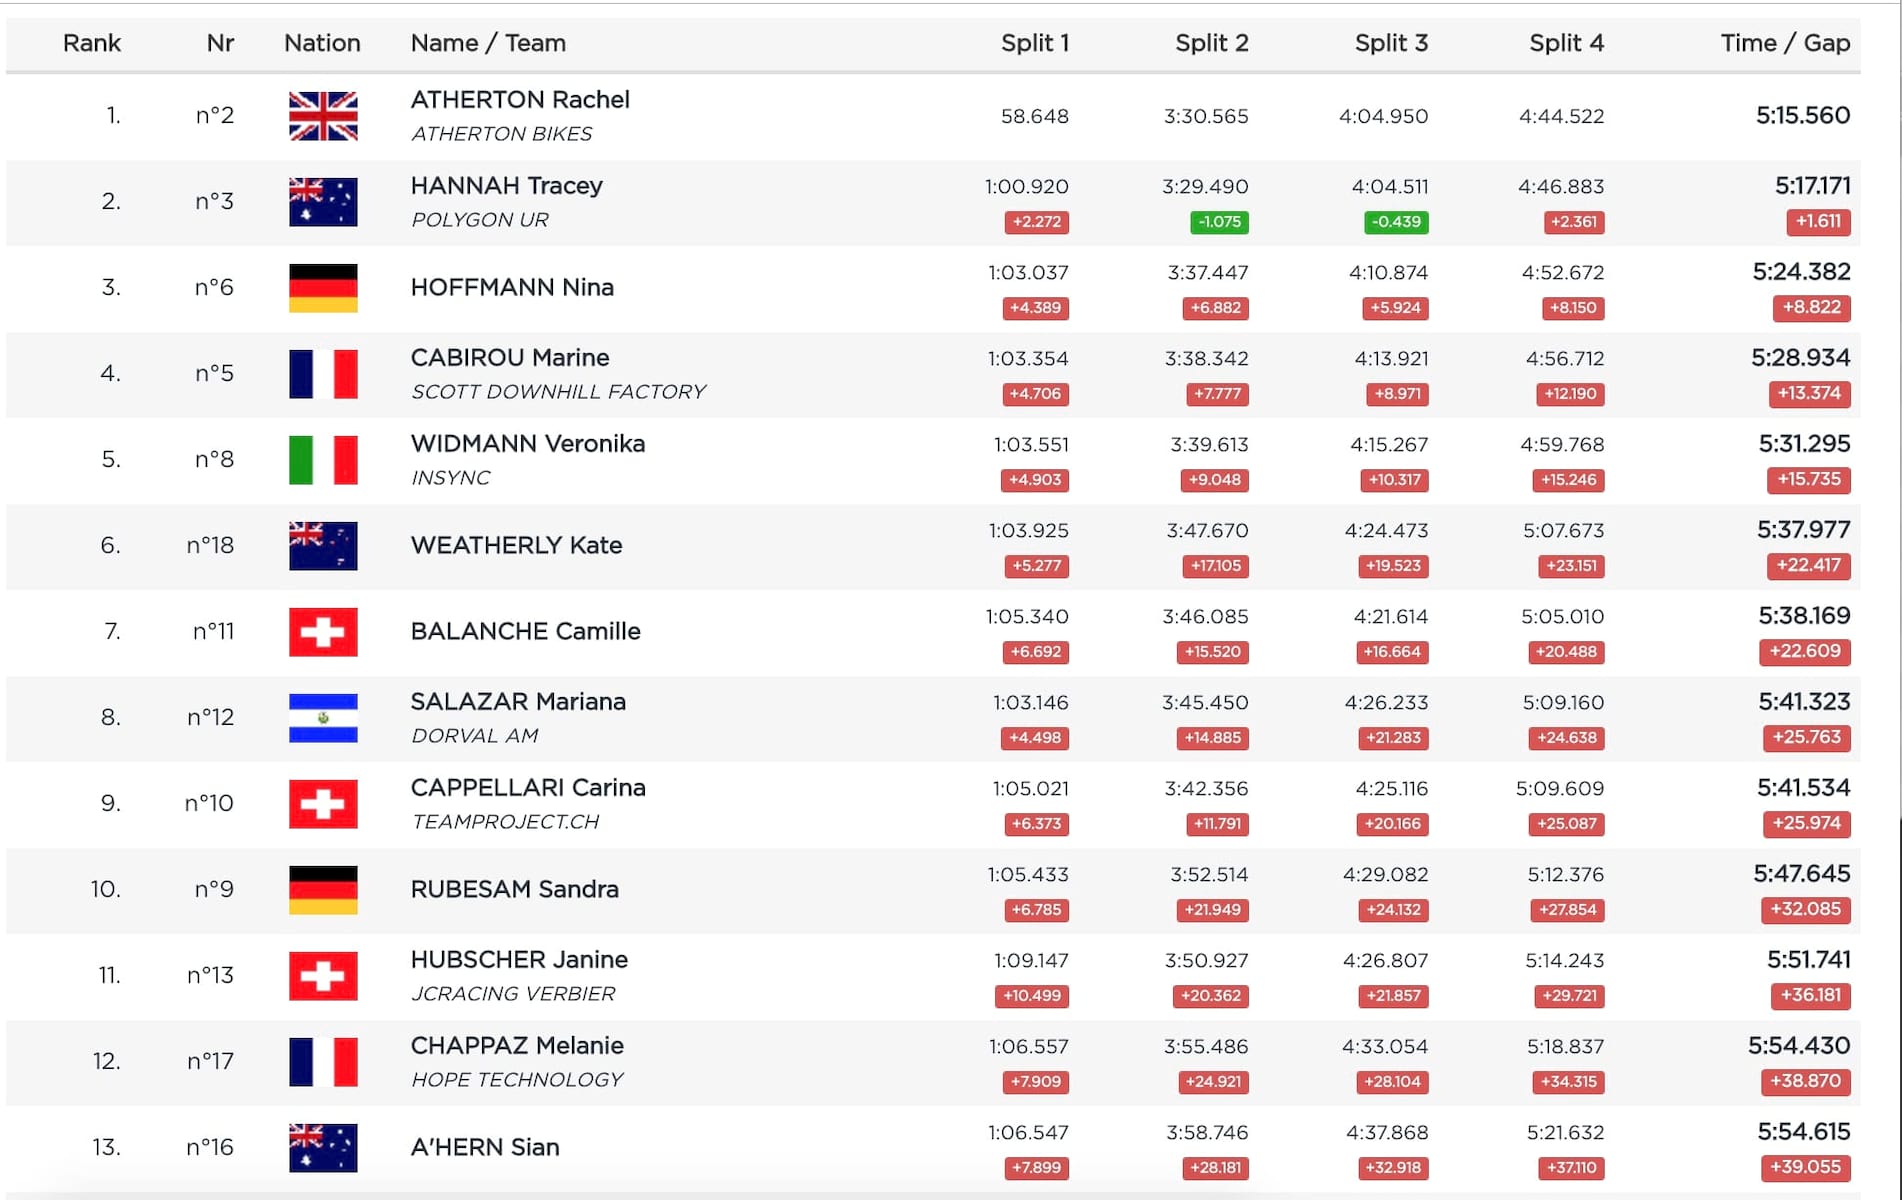Select RUBESAM Sandra's name
1902x1200 pixels.
[514, 889]
